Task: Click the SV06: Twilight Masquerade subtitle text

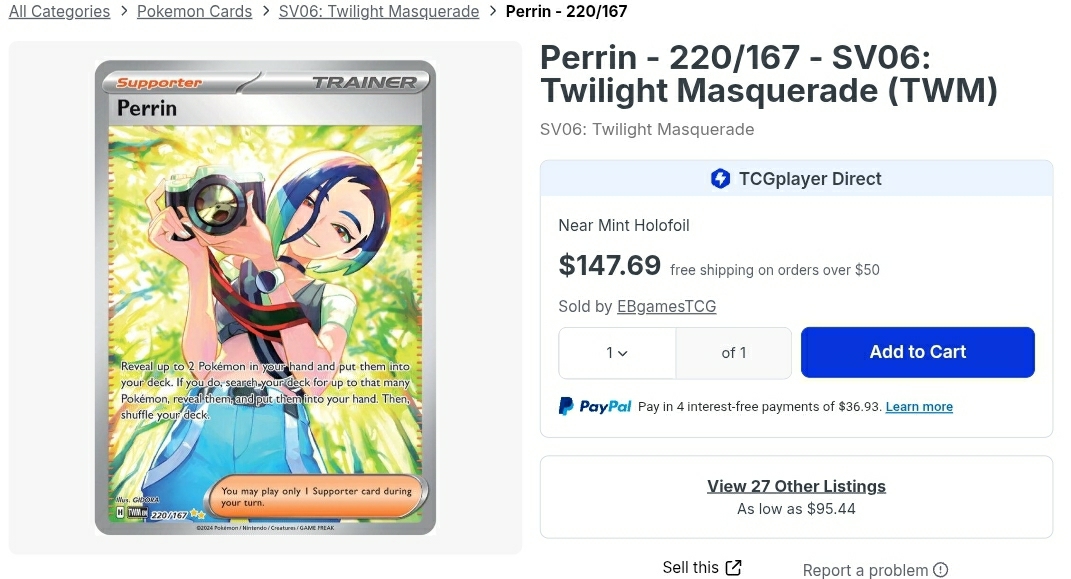Action: tap(647, 130)
